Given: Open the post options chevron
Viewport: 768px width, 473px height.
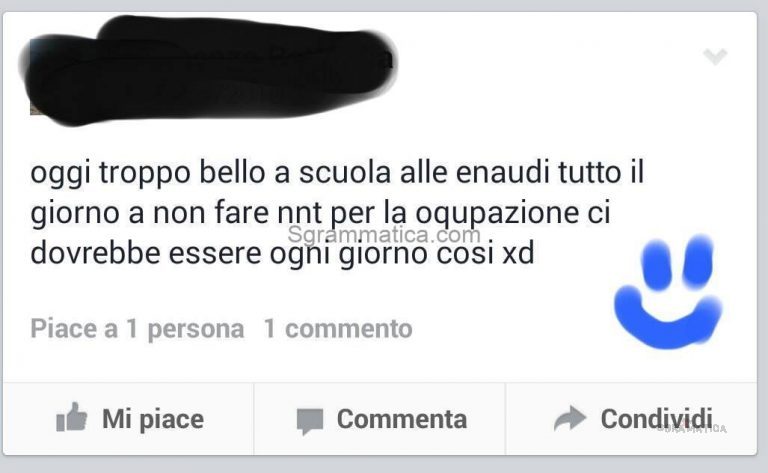Looking at the screenshot, I should click(x=715, y=56).
